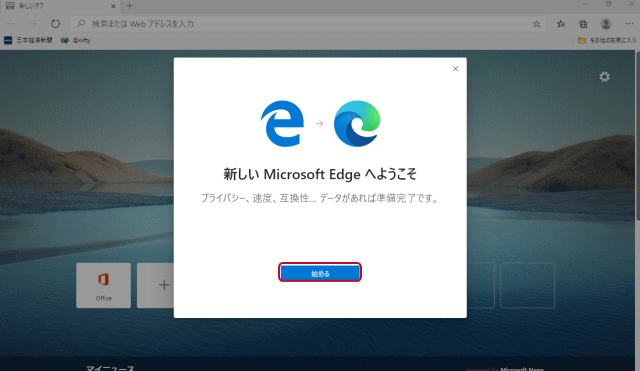
Task: Open the Settings and more ellipsis menu
Action: pos(629,24)
